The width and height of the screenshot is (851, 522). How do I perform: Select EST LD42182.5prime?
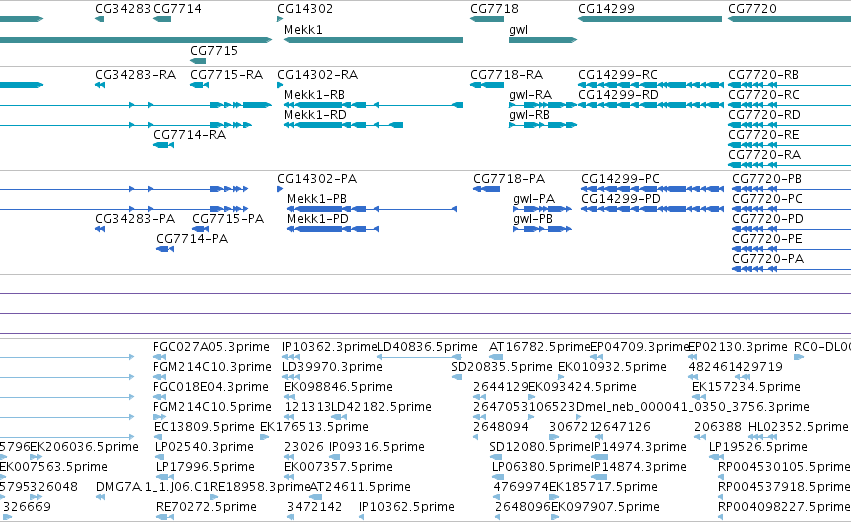pyautogui.click(x=382, y=408)
